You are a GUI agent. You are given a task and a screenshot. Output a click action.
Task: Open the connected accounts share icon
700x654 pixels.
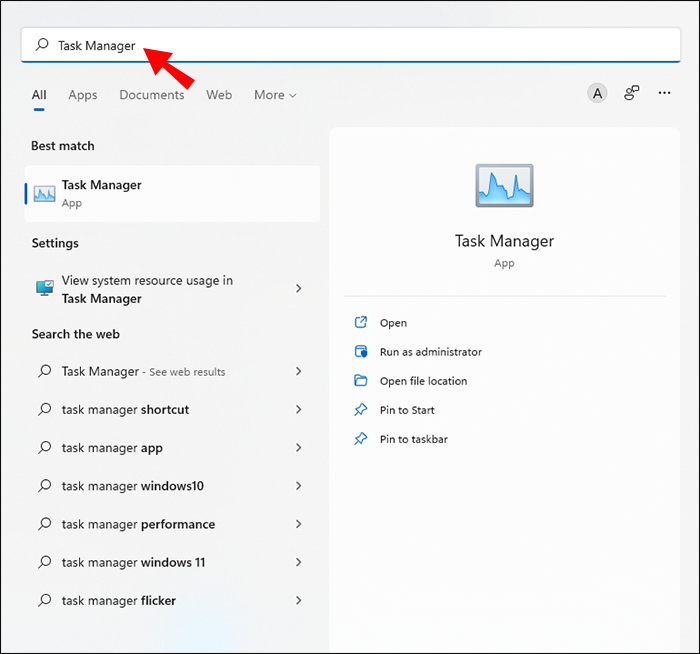tap(631, 93)
